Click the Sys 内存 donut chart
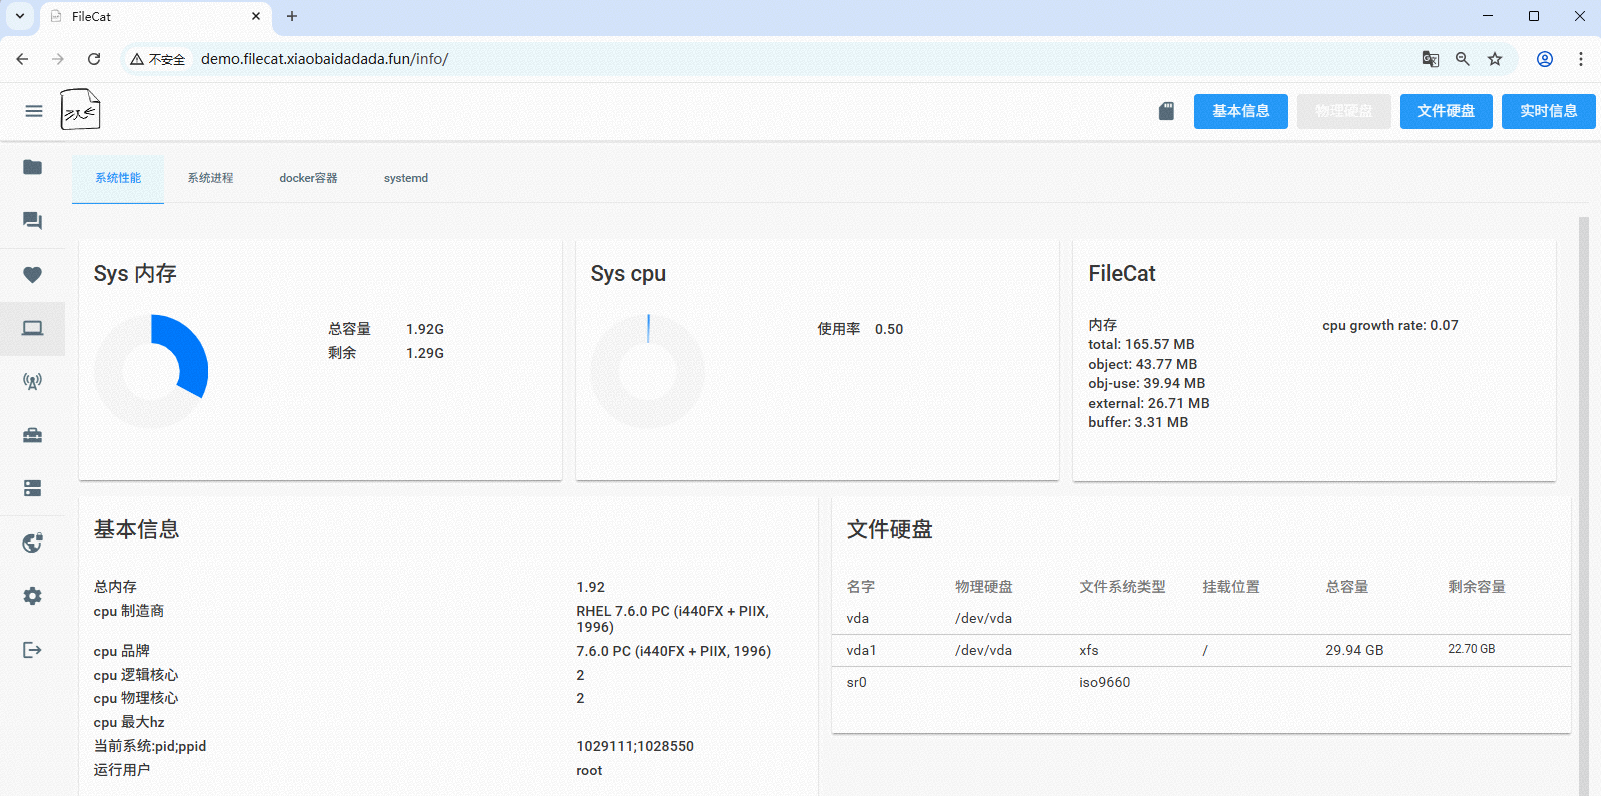Screen dimensions: 1601x796 pyautogui.click(x=151, y=371)
